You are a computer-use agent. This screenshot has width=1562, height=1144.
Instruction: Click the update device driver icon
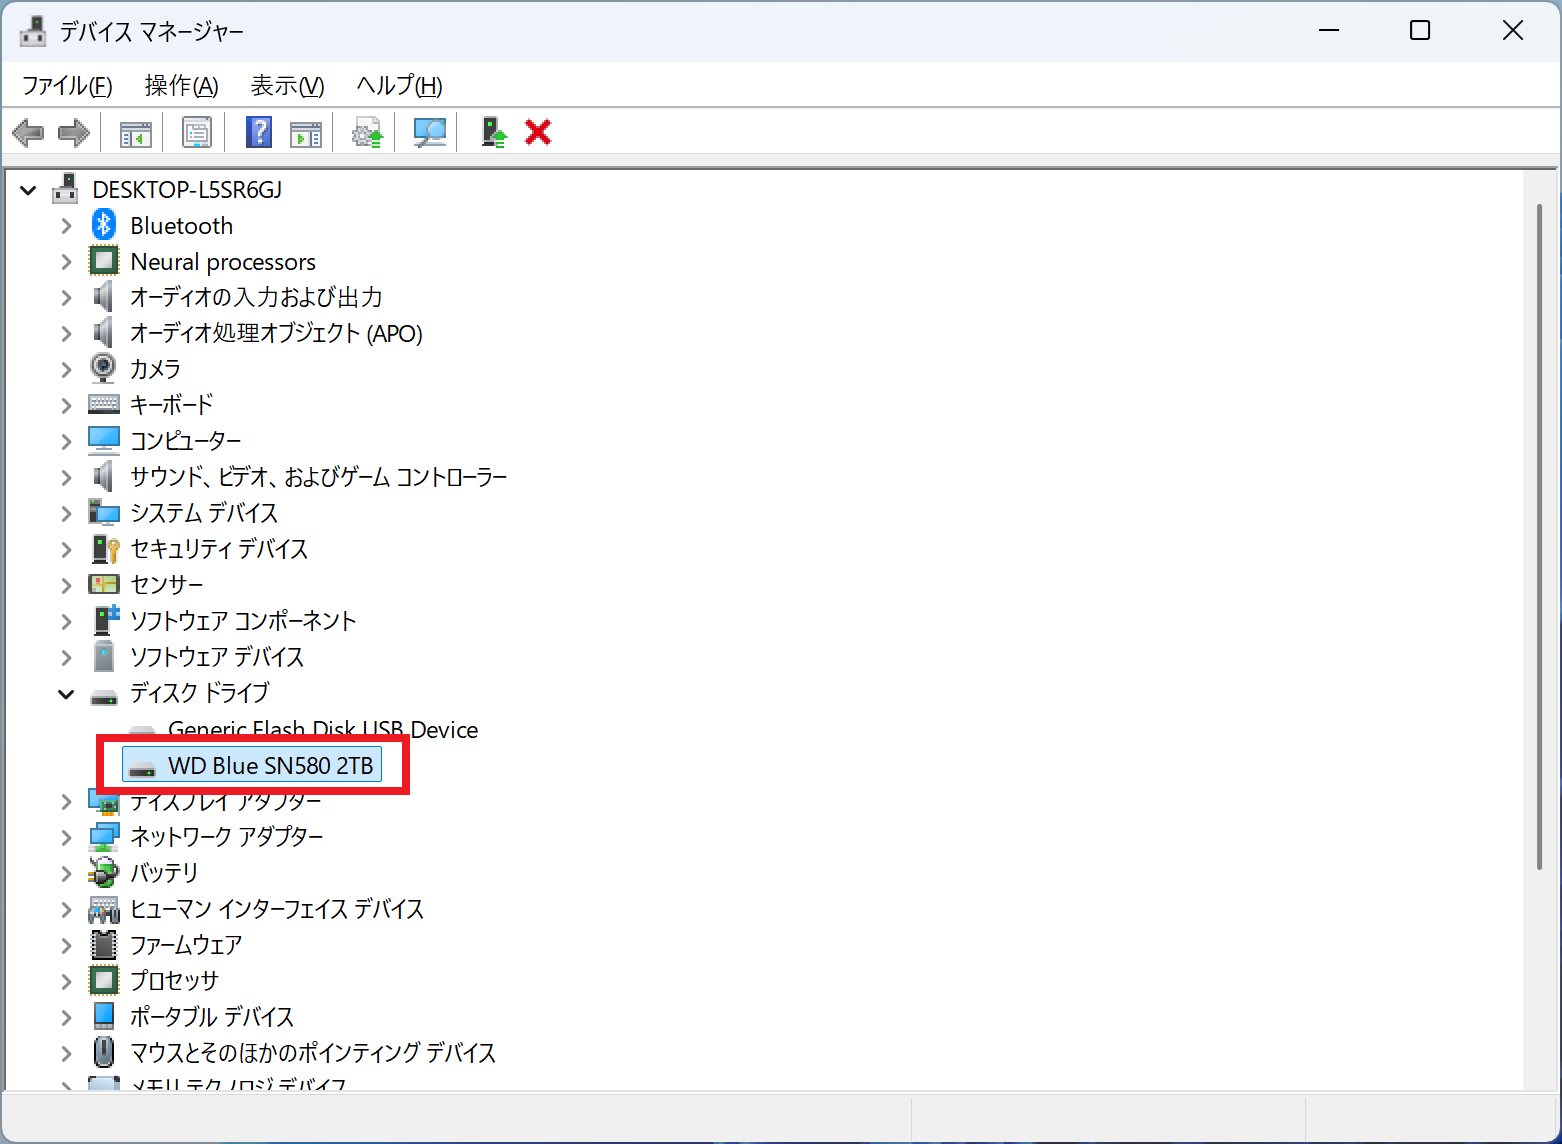(x=367, y=132)
